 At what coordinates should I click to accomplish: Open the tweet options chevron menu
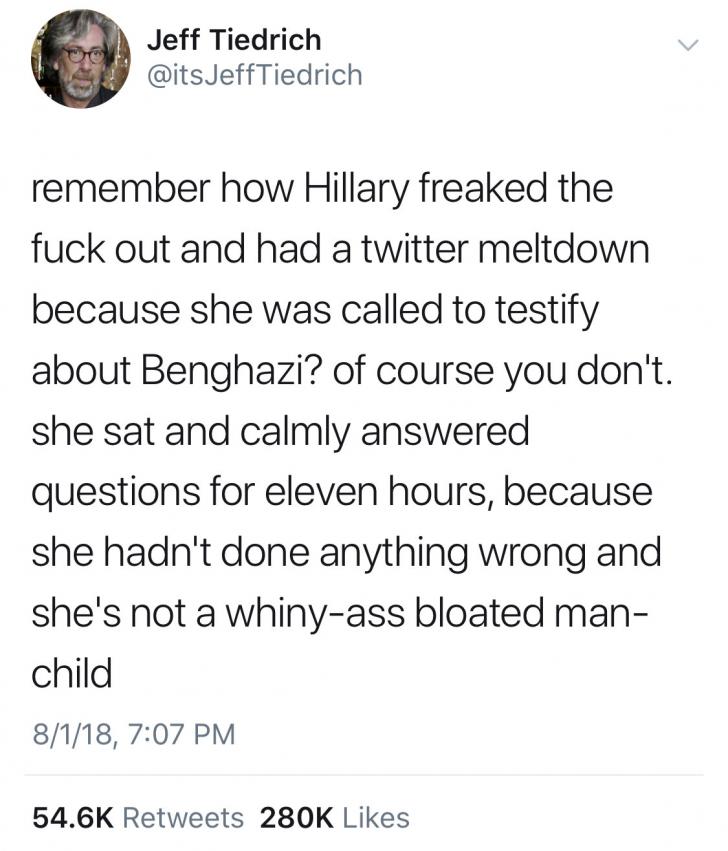pos(685,45)
